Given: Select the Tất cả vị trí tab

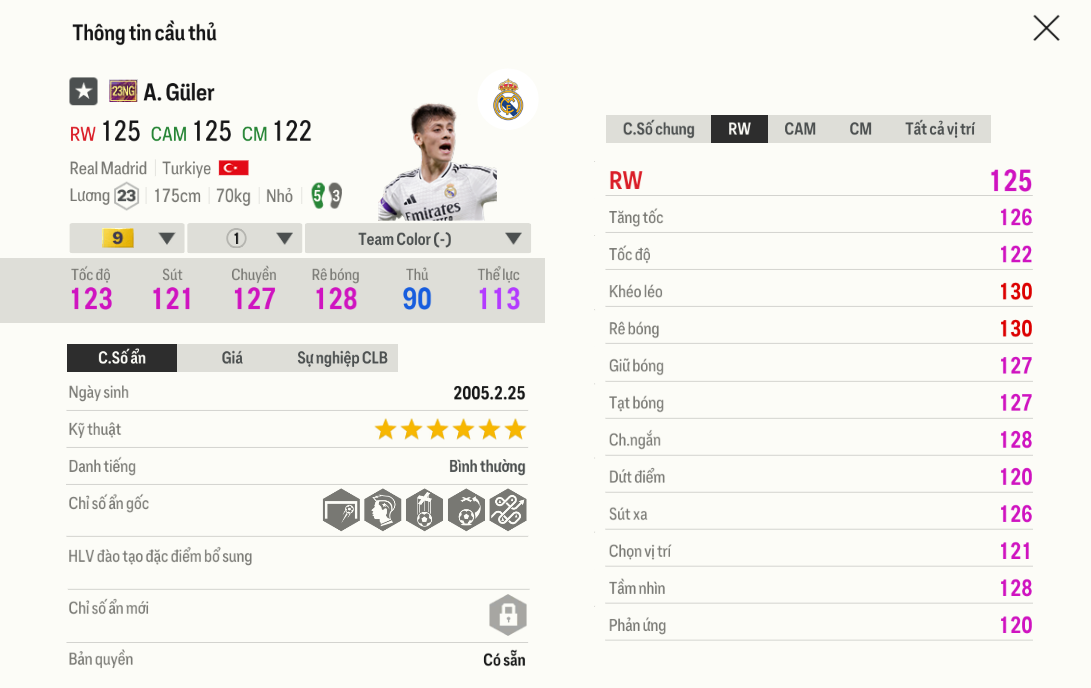Looking at the screenshot, I should [x=939, y=129].
